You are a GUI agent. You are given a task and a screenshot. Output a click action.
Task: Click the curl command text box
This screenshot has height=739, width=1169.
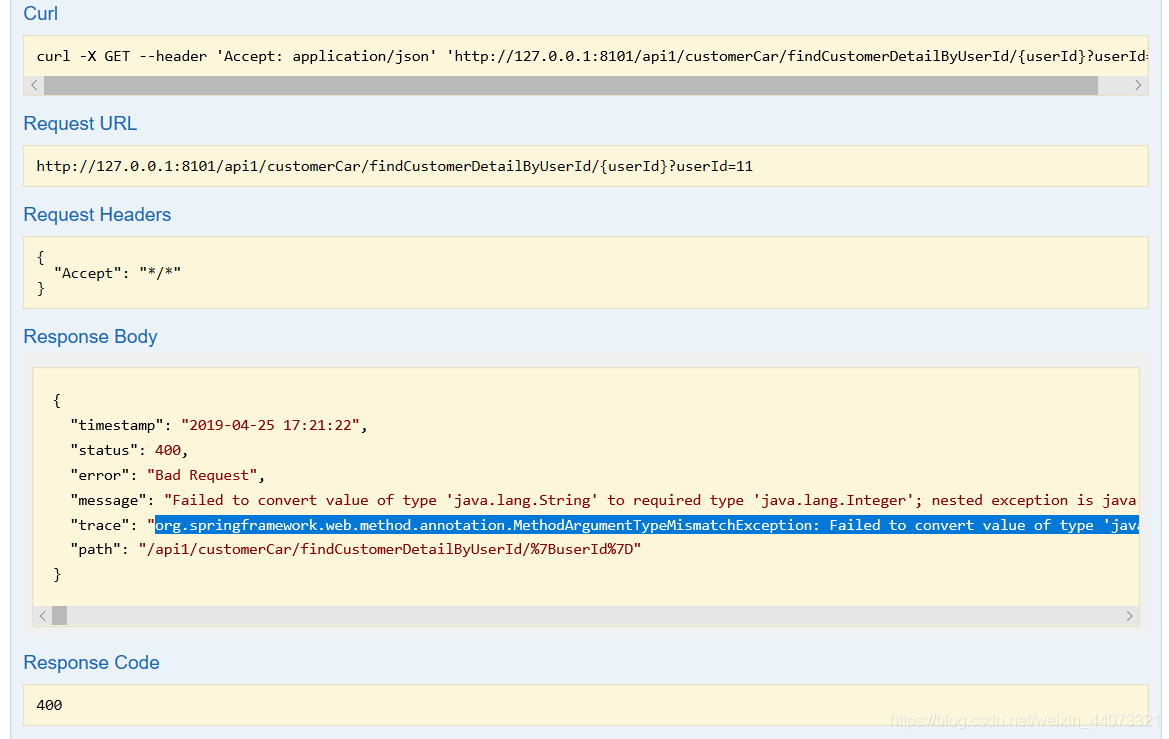(586, 56)
